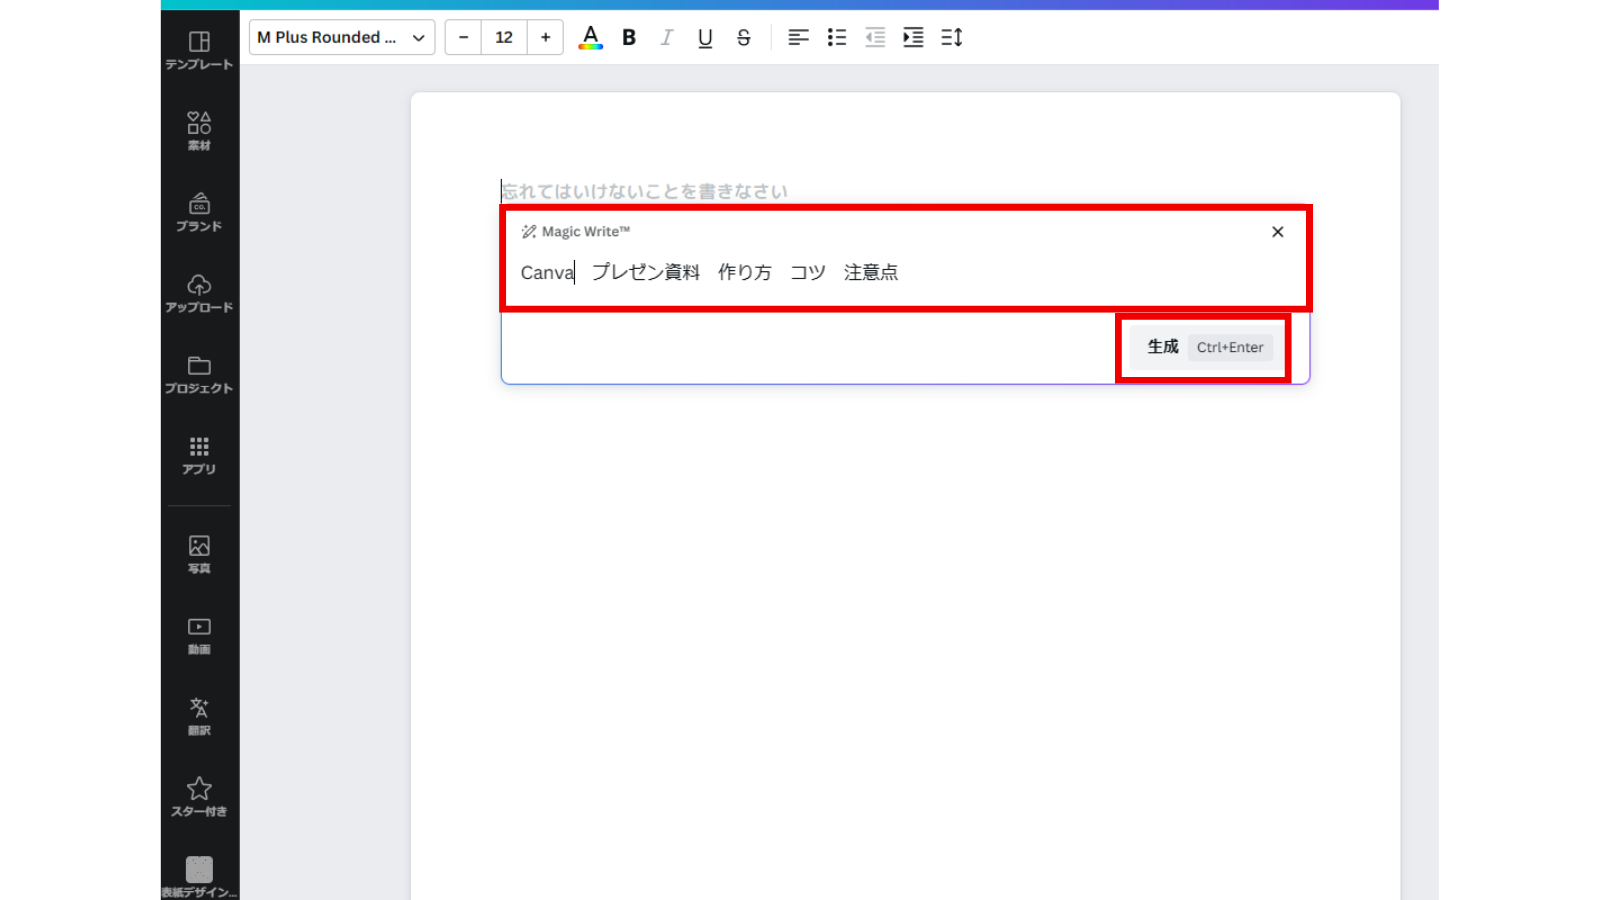This screenshot has width=1600, height=900.
Task: Open the text color picker
Action: click(591, 37)
